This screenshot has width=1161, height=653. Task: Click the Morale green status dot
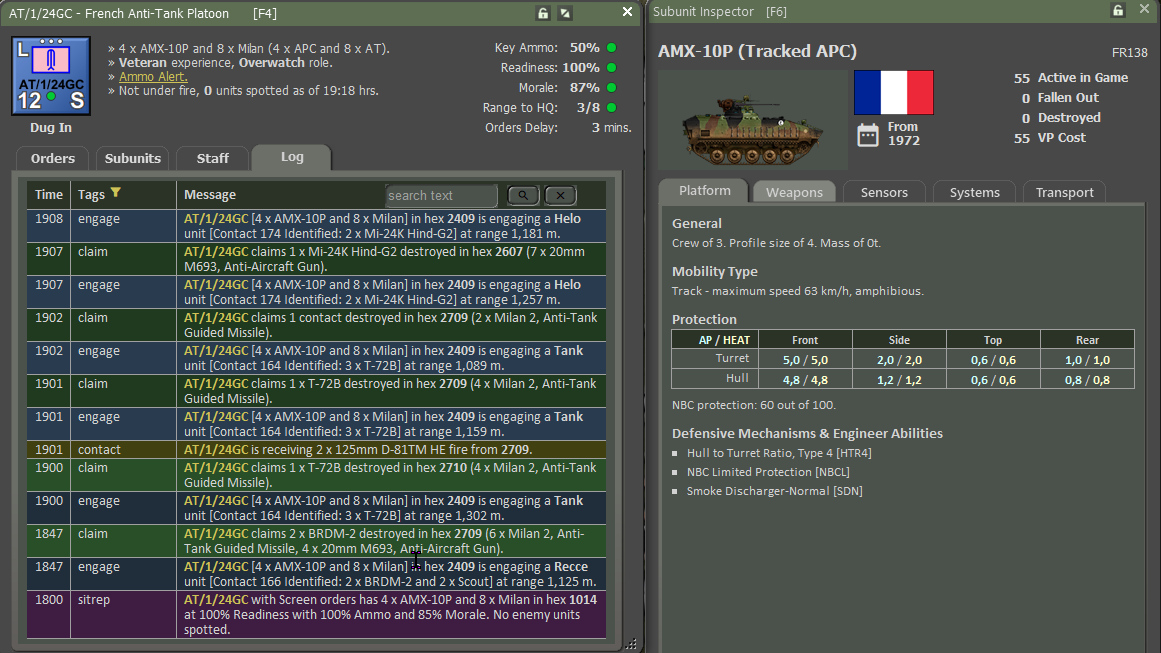click(x=612, y=87)
